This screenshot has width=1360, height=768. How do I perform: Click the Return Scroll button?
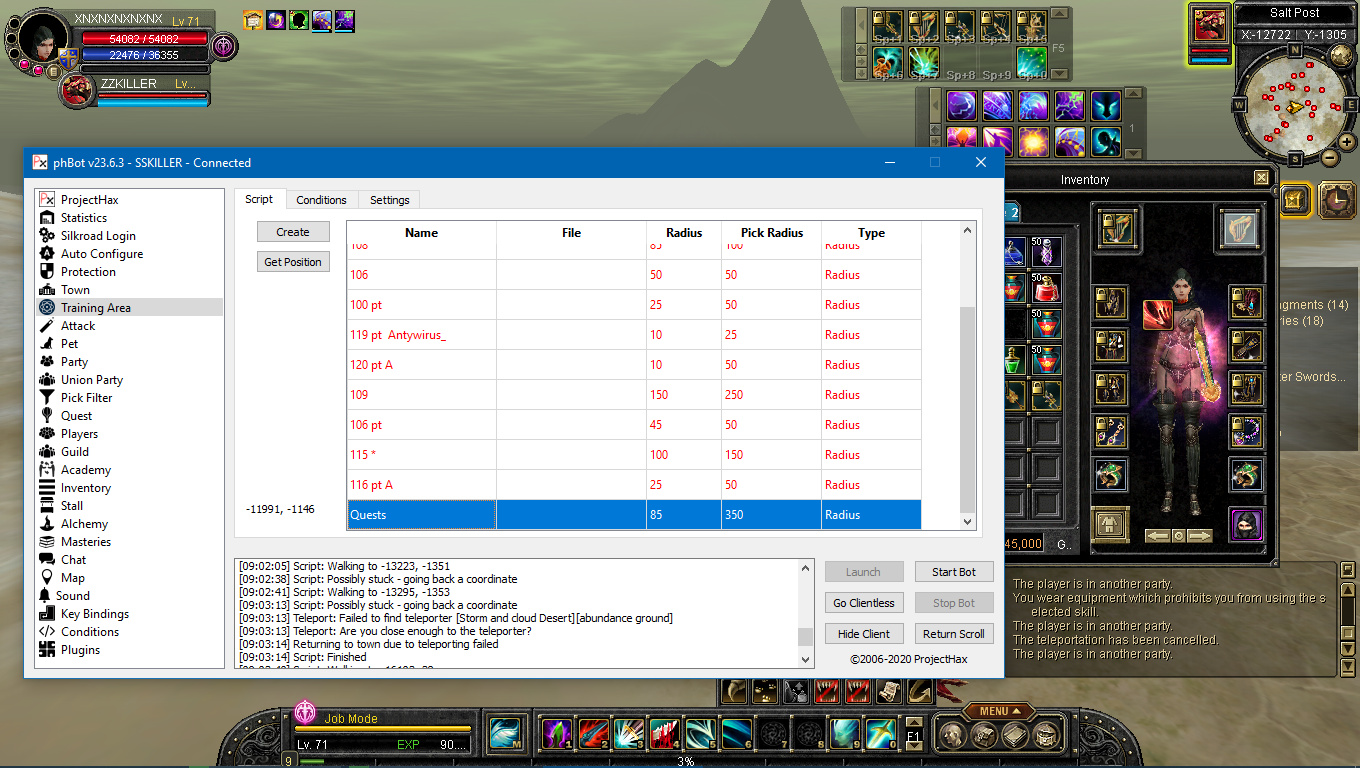[x=953, y=634]
